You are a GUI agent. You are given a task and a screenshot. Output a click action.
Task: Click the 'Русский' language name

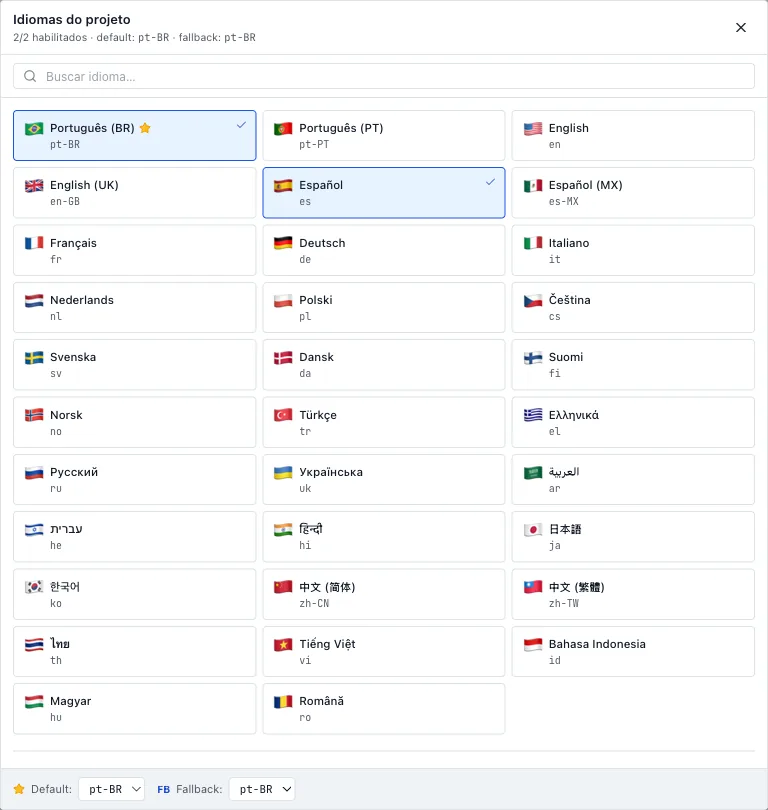74,472
